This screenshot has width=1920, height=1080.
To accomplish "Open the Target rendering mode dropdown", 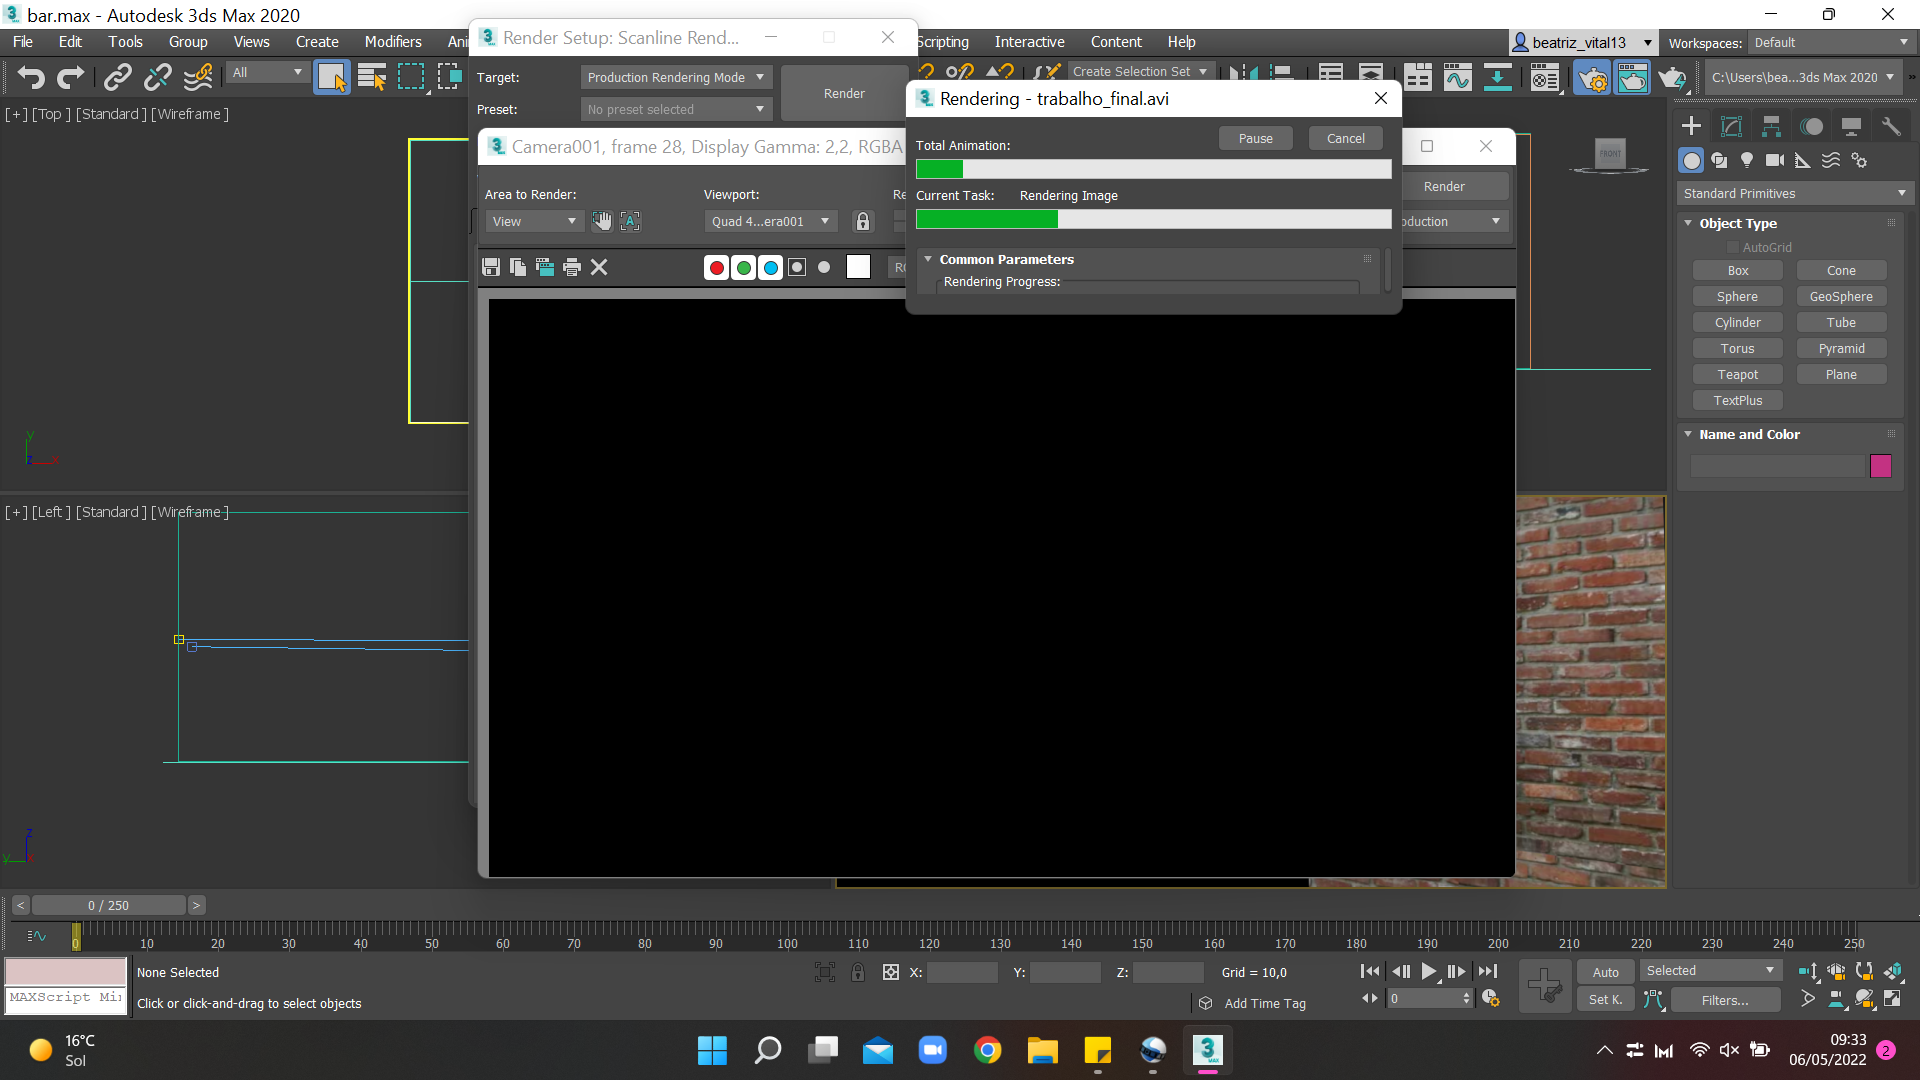I will (x=676, y=77).
